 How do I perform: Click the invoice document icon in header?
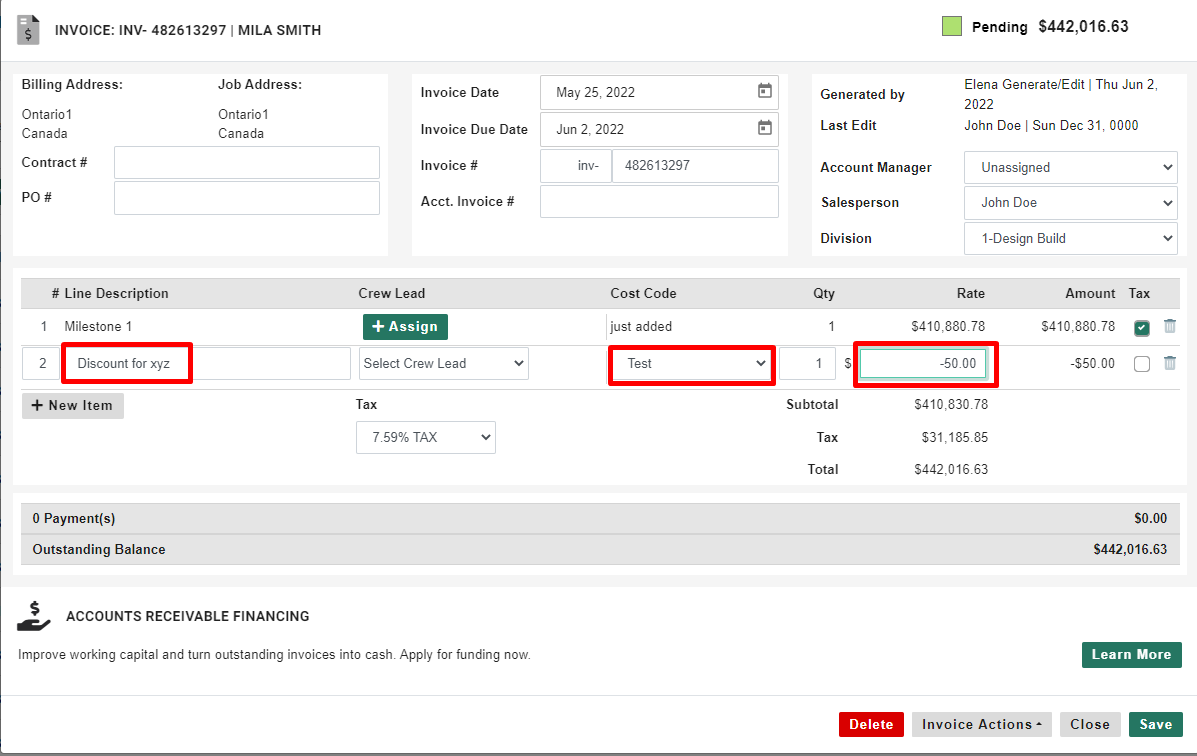click(27, 29)
